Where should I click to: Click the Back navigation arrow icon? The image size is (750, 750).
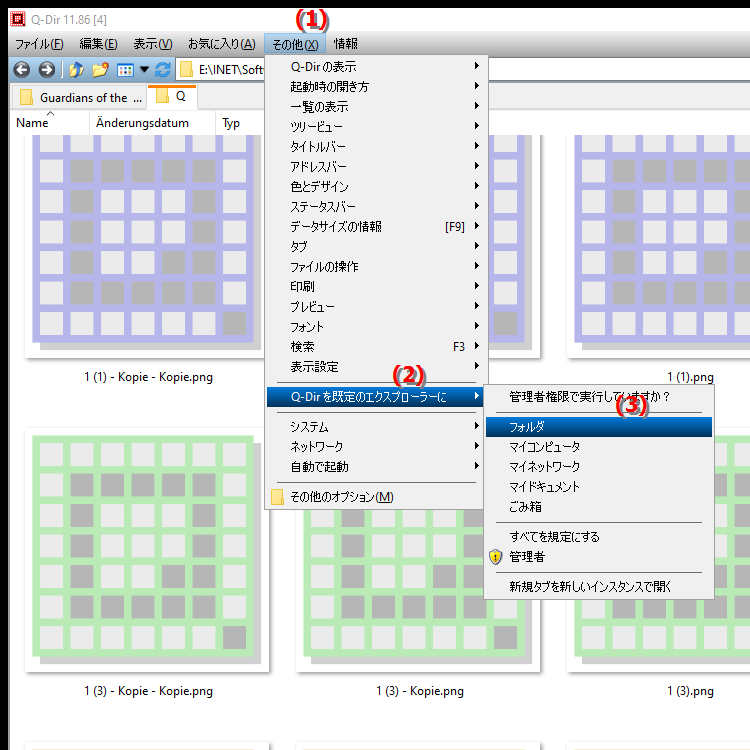(20, 70)
